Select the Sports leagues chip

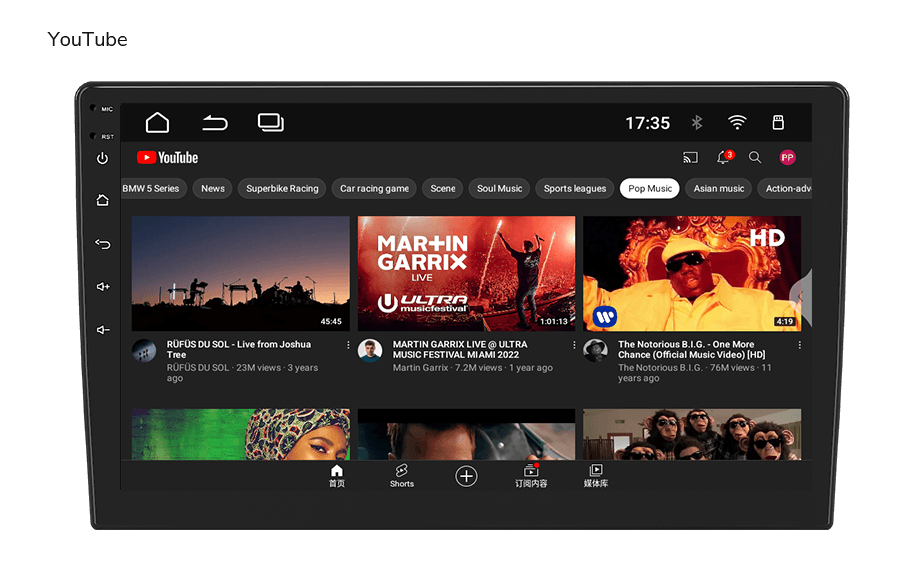(575, 188)
